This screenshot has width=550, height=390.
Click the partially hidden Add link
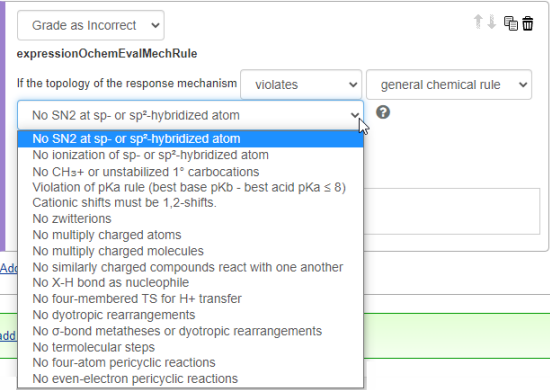9,268
